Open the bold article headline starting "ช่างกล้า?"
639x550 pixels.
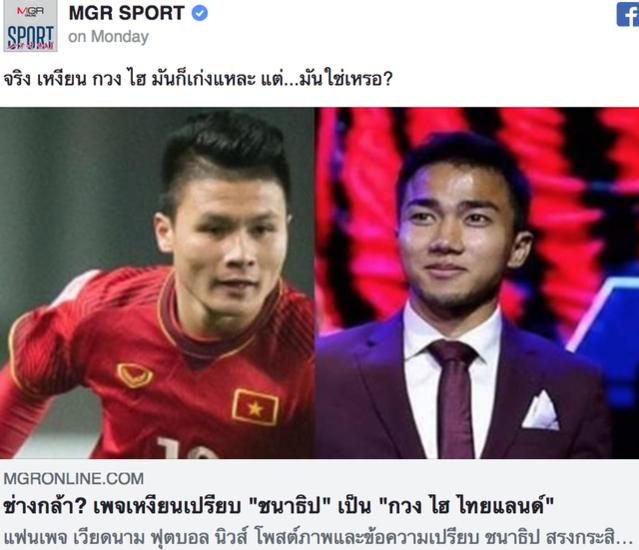coord(279,507)
